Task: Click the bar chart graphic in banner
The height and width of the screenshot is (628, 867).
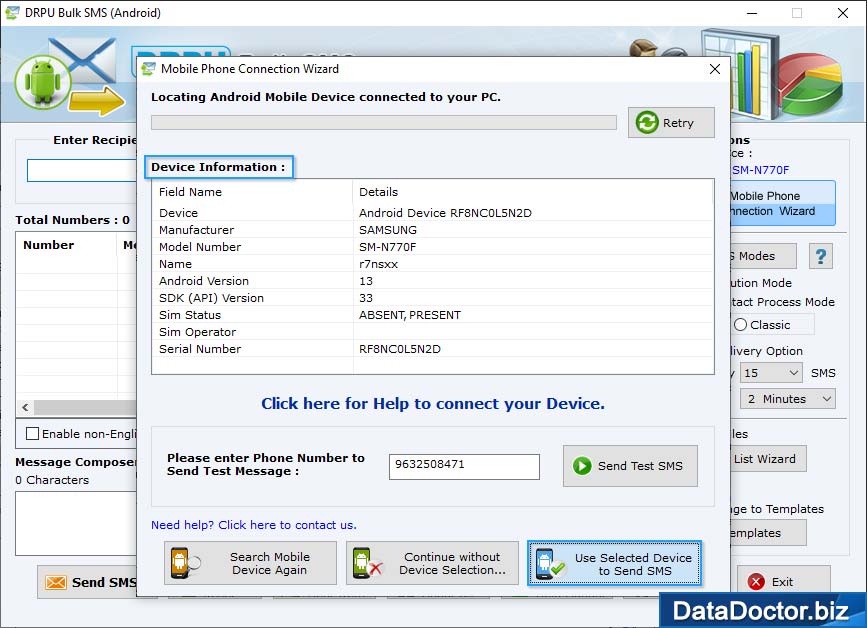Action: pyautogui.click(x=740, y=73)
